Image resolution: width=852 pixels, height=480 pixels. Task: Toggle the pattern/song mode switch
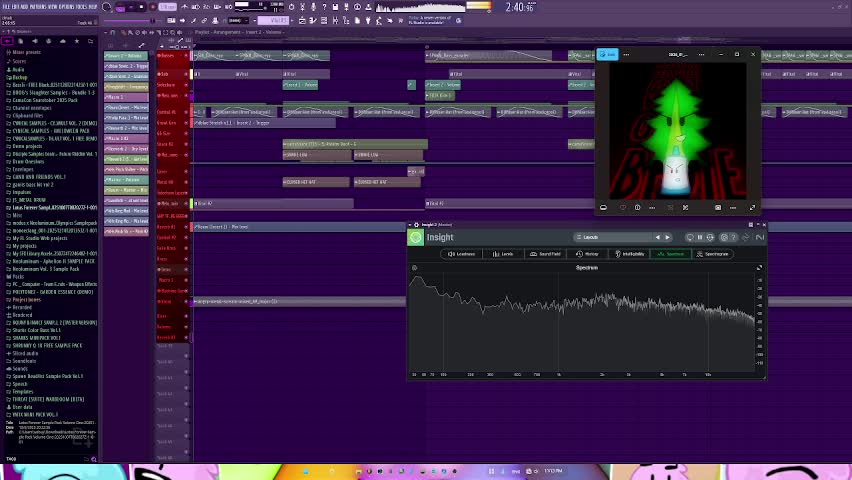121,8
